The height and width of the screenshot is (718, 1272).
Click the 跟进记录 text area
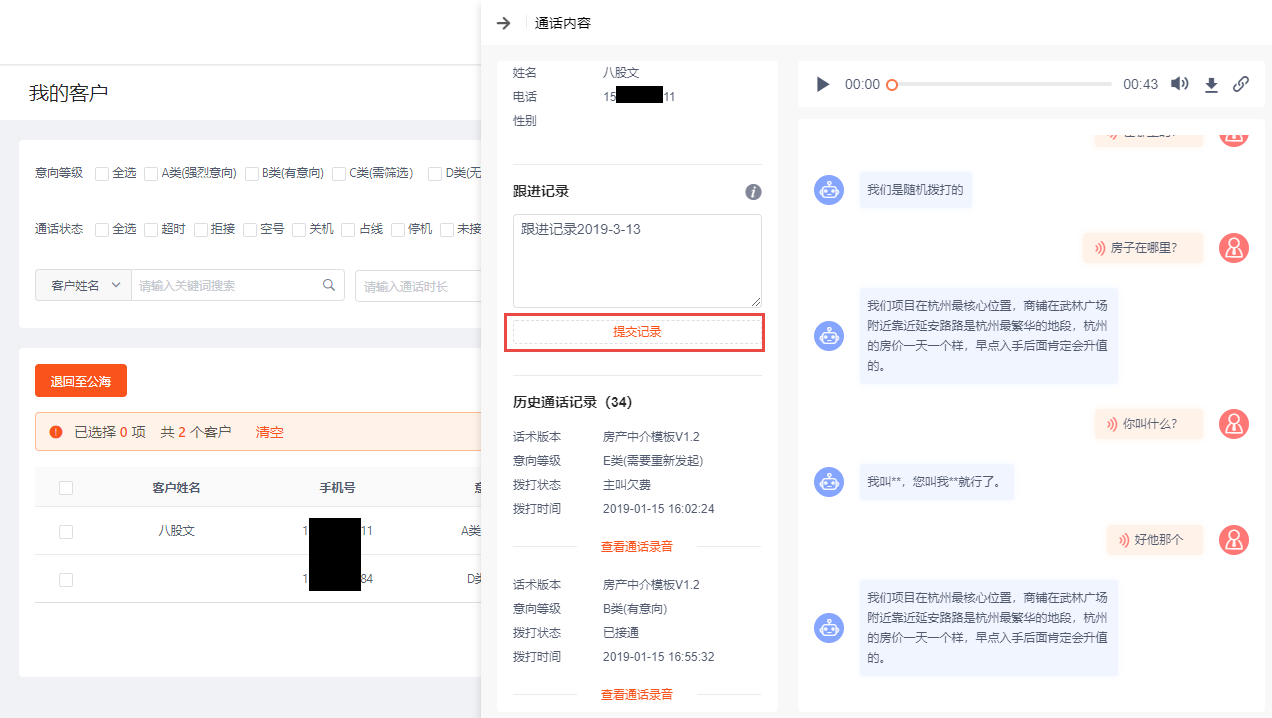(x=637, y=260)
